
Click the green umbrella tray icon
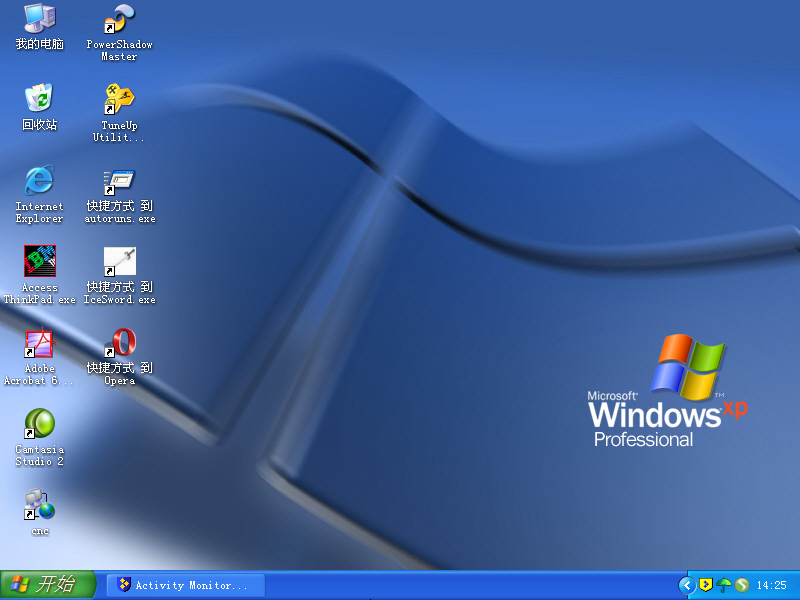pos(723,585)
